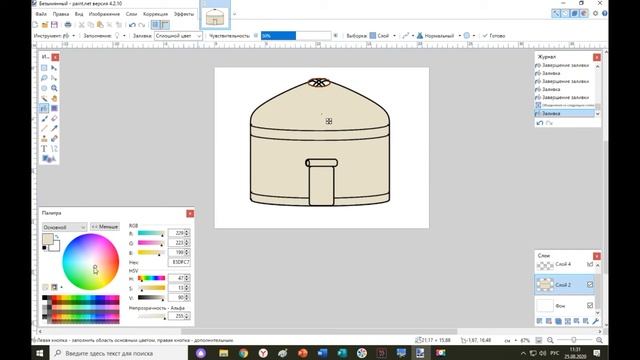Toggle the rulers button
The height and width of the screenshot is (360, 640).
click(165, 25)
